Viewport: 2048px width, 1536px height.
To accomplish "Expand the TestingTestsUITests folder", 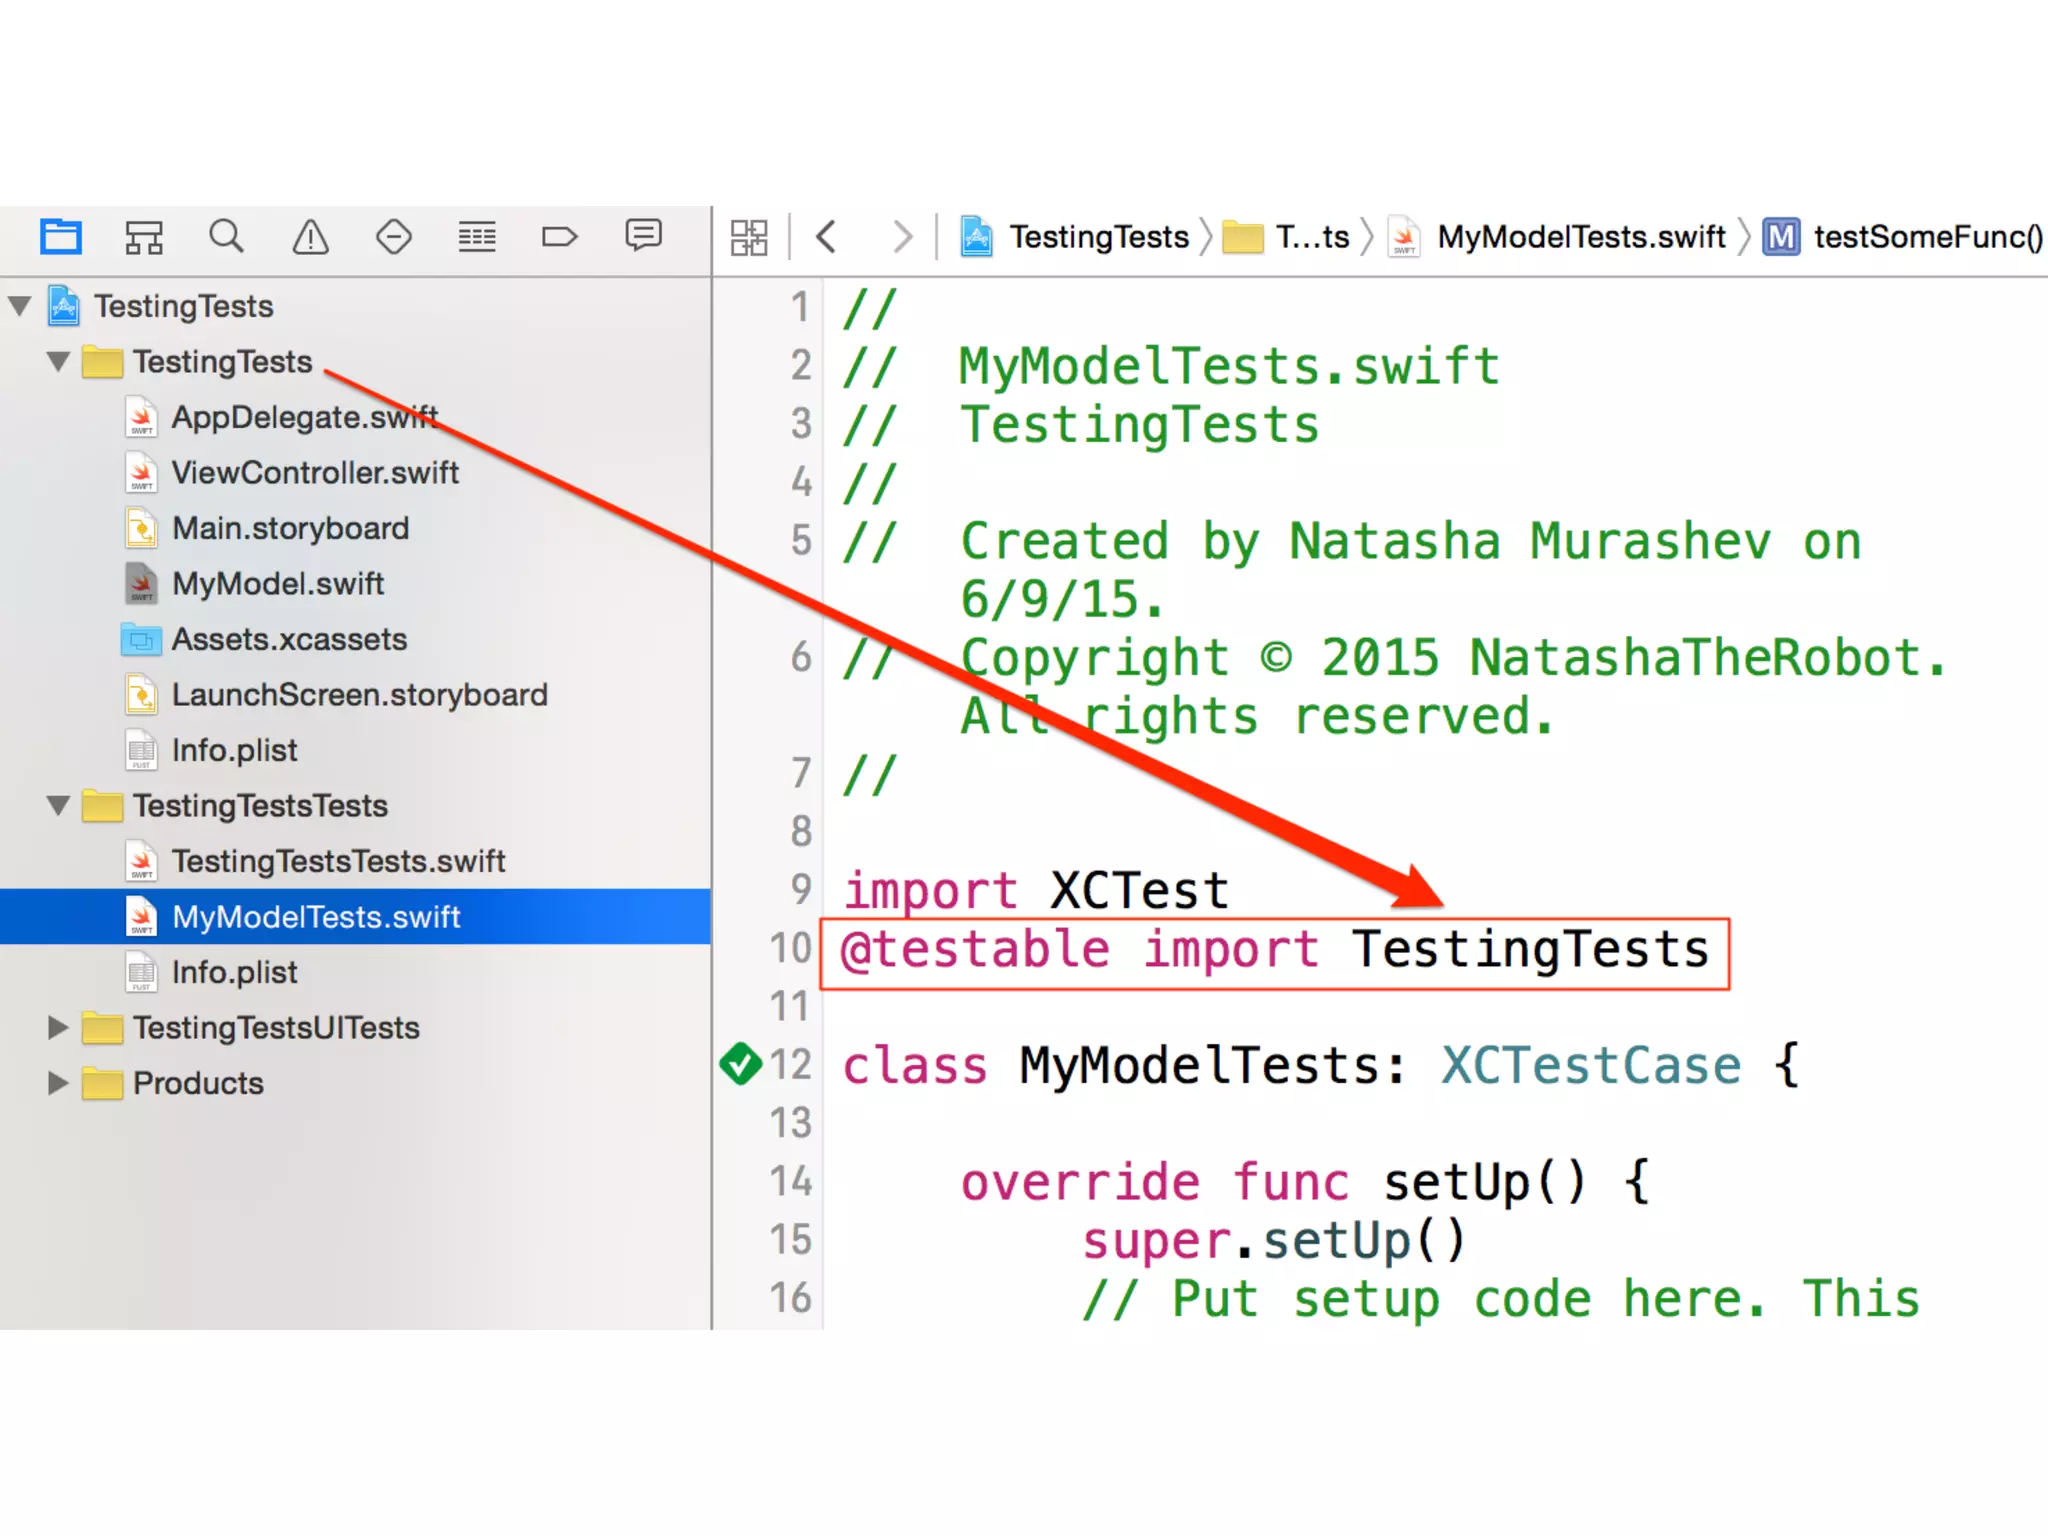I will coord(59,1027).
